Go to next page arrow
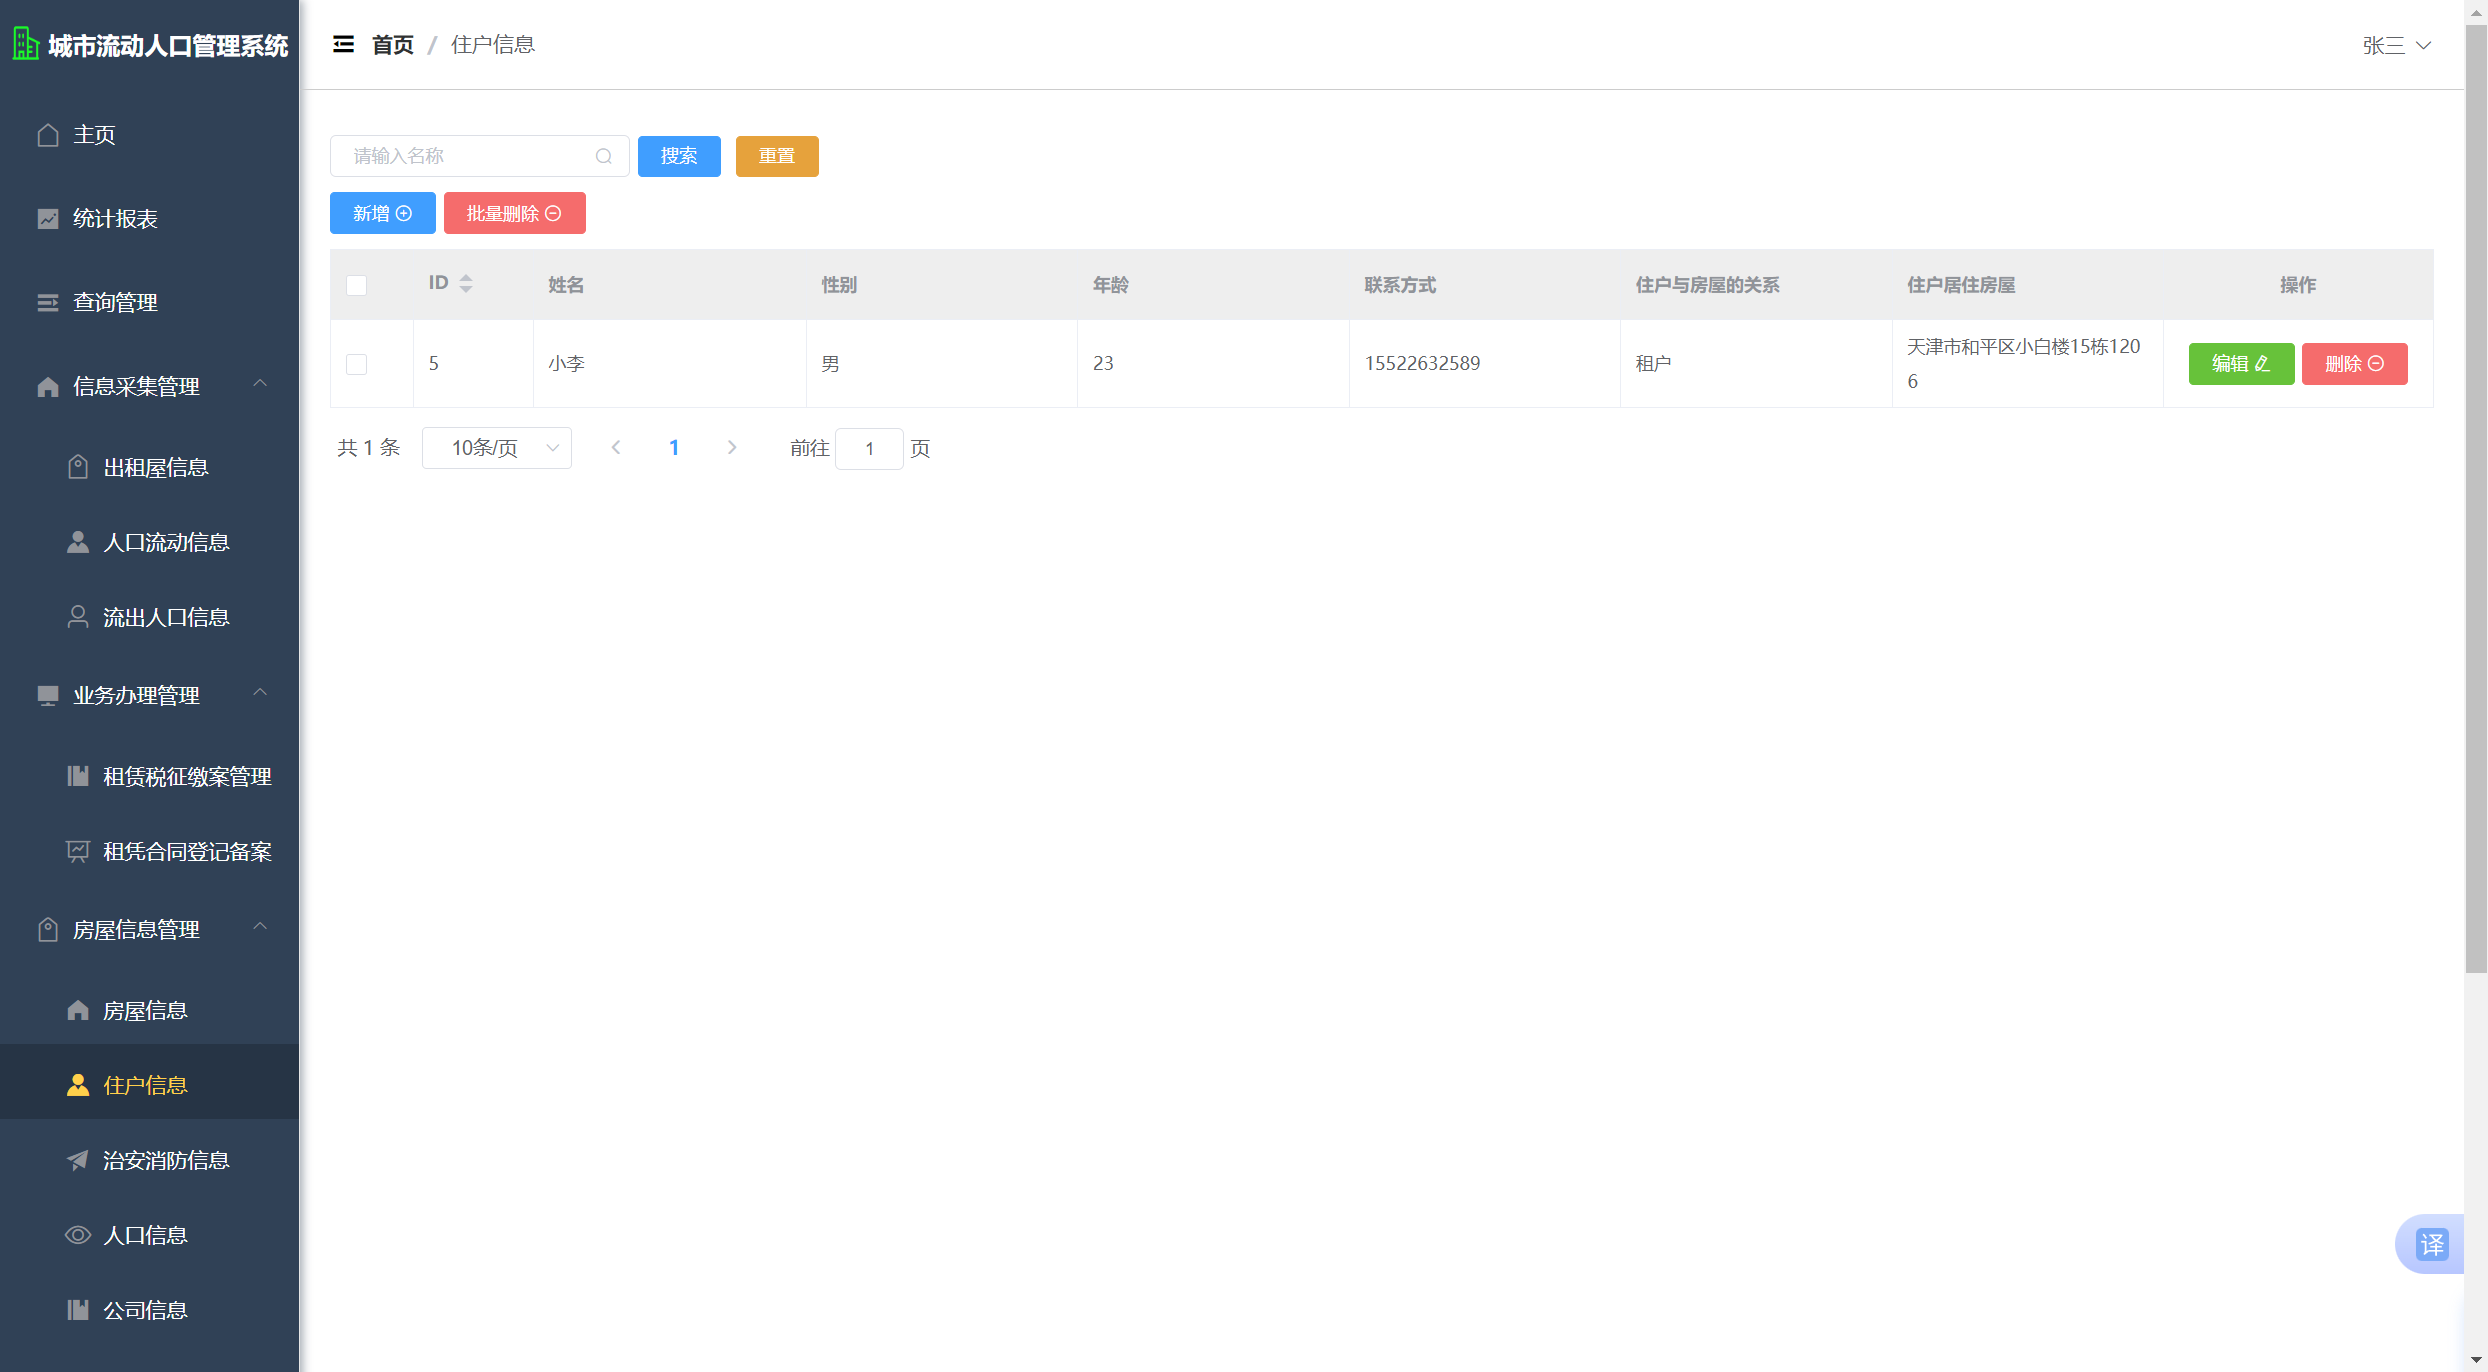This screenshot has height=1372, width=2488. coord(732,448)
